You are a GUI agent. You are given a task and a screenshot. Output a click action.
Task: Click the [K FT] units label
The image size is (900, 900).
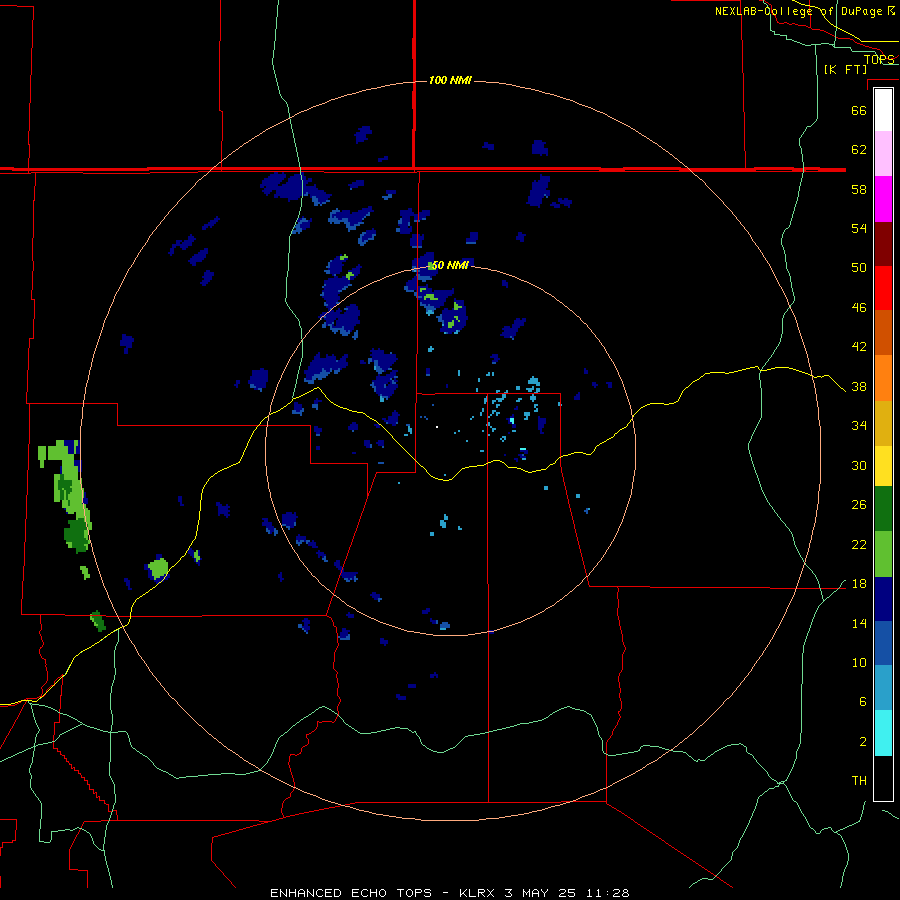[x=845, y=69]
